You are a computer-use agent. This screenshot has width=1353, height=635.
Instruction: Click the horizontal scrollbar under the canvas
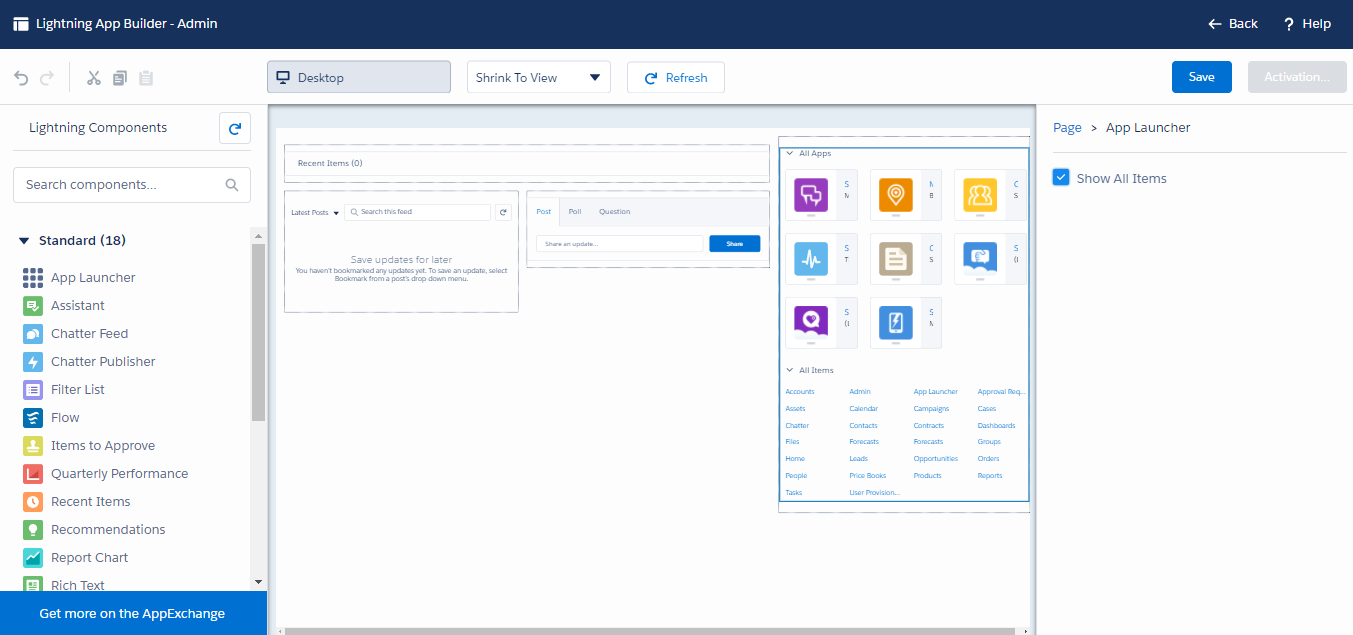pos(650,631)
